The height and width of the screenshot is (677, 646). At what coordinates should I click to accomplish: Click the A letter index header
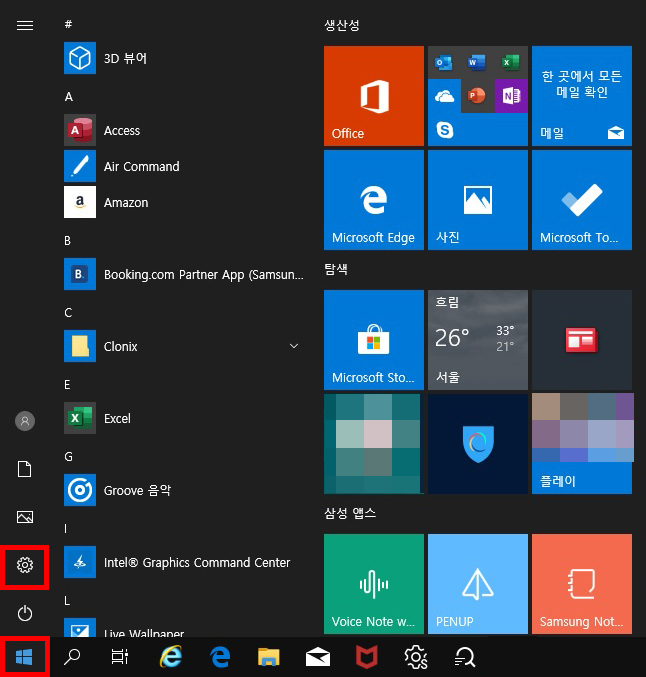(69, 96)
